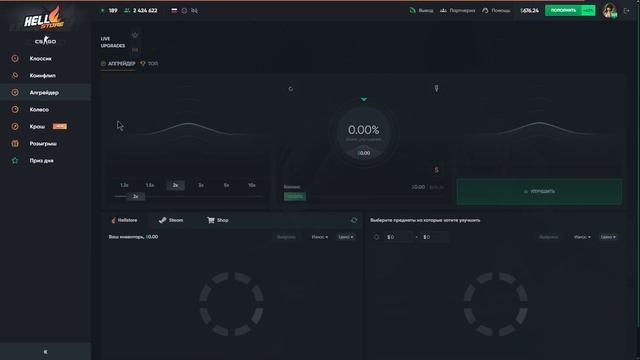This screenshot has width=640, height=360.
Task: Click the orange dollar icon
Action: 436,170
